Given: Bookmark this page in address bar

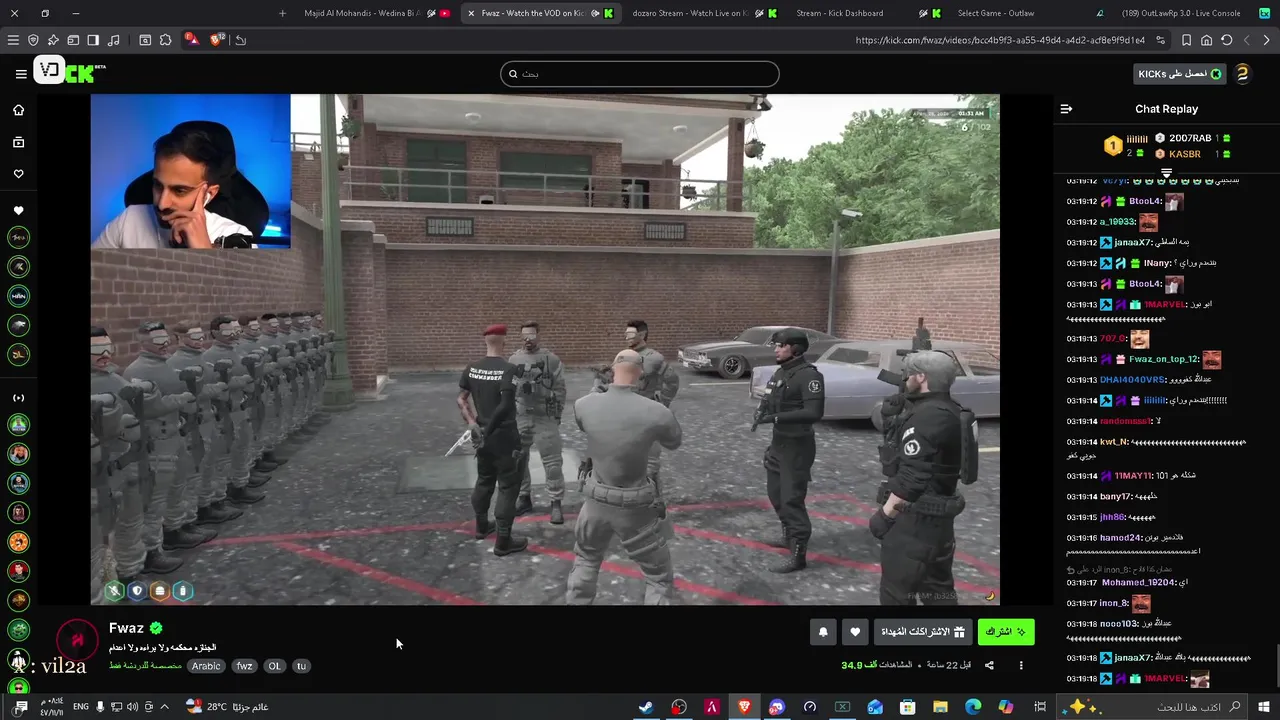Looking at the screenshot, I should [x=1187, y=40].
